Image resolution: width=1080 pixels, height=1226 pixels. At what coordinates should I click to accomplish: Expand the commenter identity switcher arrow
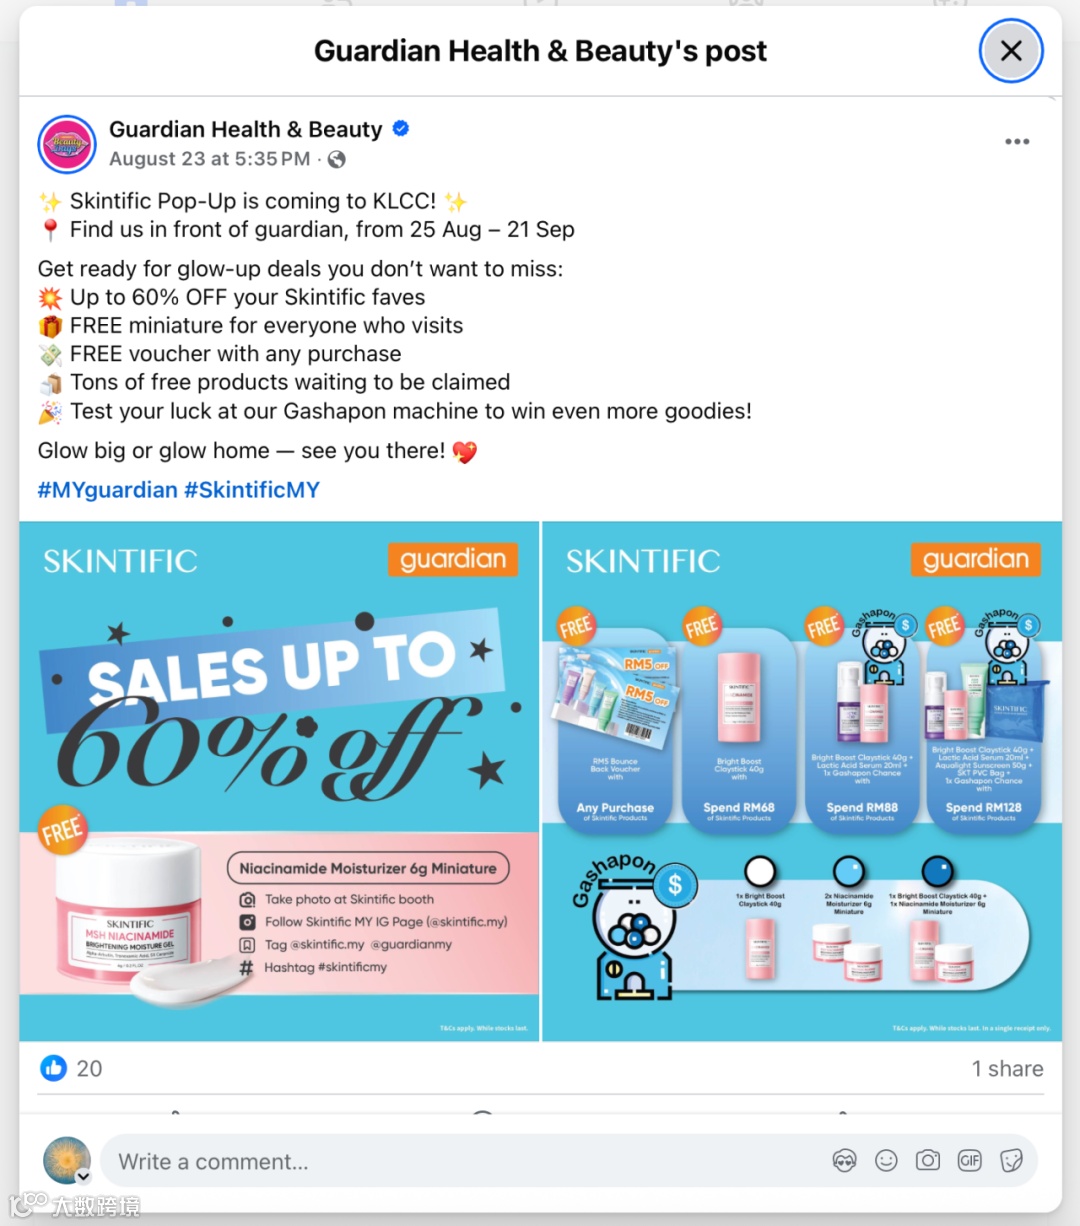point(84,1177)
